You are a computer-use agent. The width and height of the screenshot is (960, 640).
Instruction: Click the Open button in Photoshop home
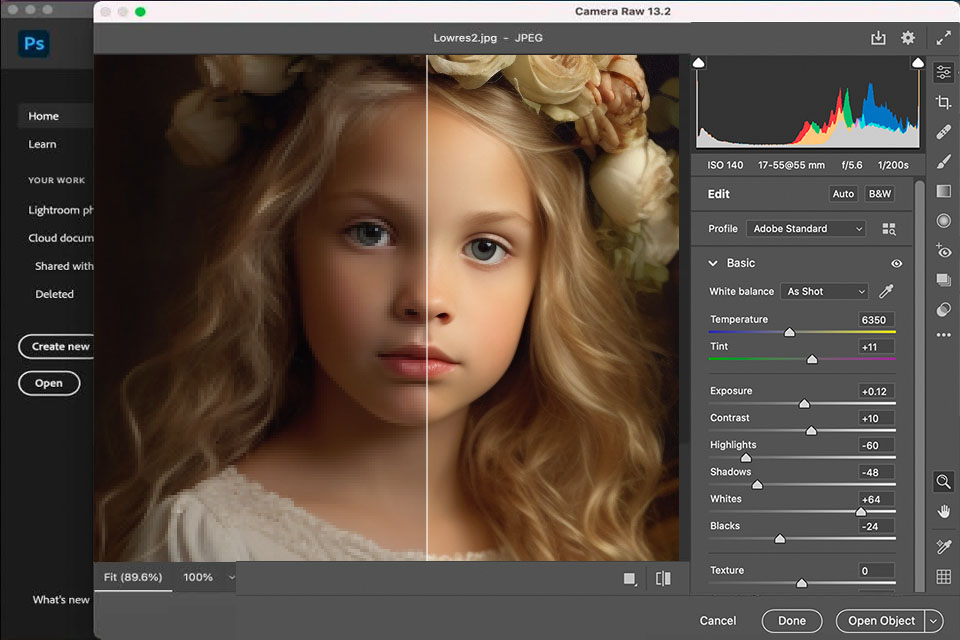coord(49,383)
